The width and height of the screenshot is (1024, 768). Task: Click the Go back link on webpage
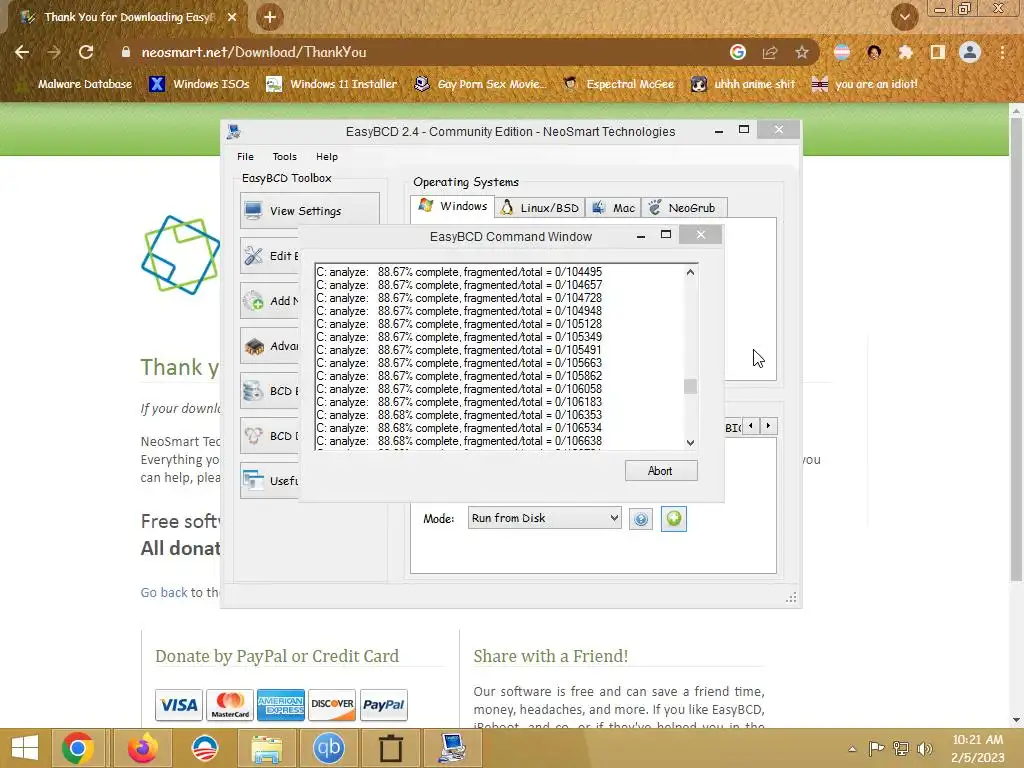(x=164, y=592)
